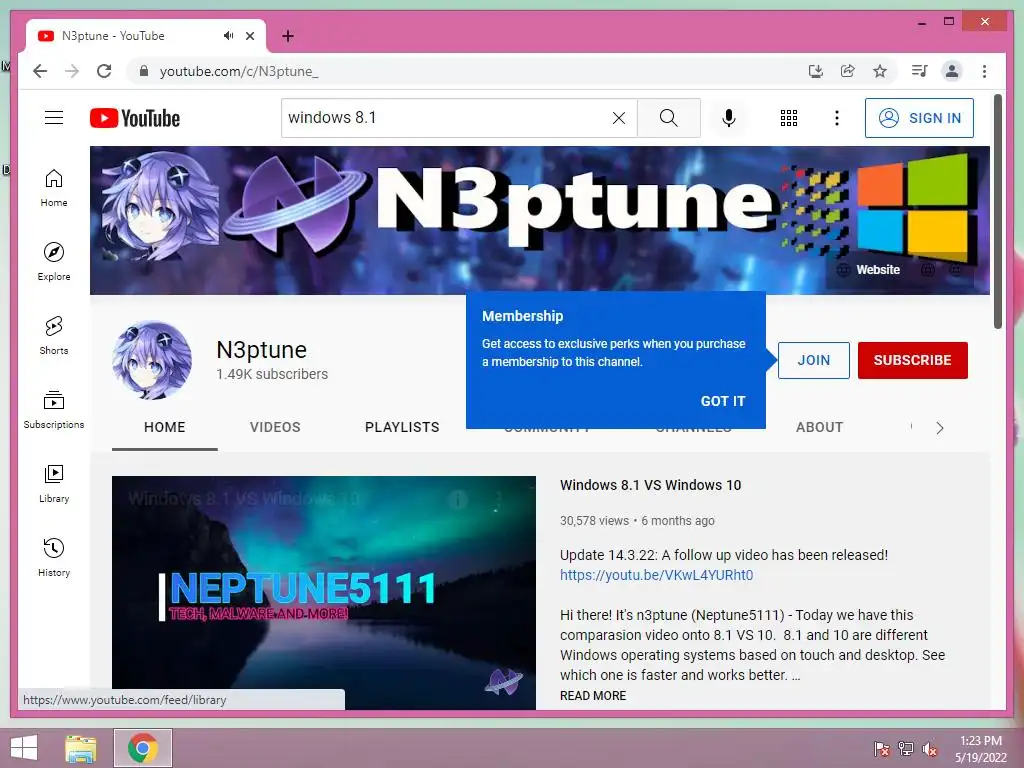Open the youtu.be/VKwL4YURht0 link
This screenshot has width=1024, height=768.
point(656,575)
